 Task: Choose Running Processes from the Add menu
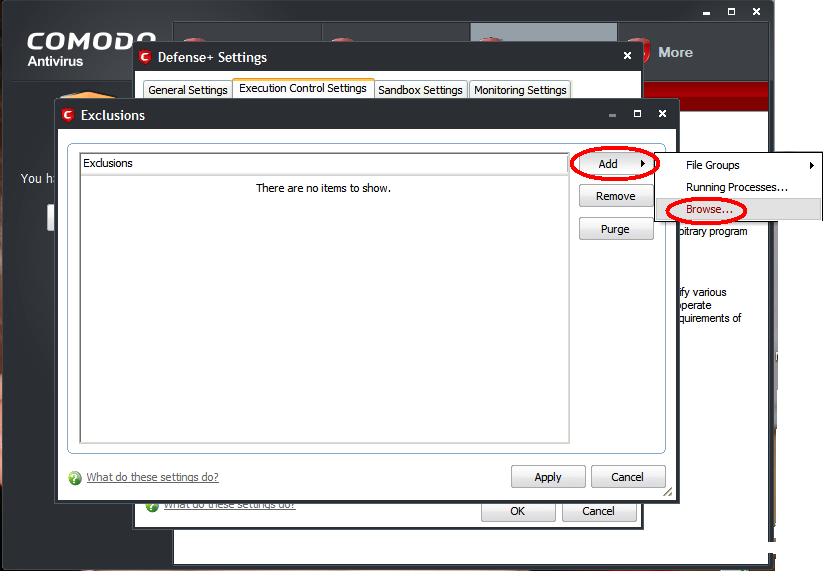click(736, 187)
